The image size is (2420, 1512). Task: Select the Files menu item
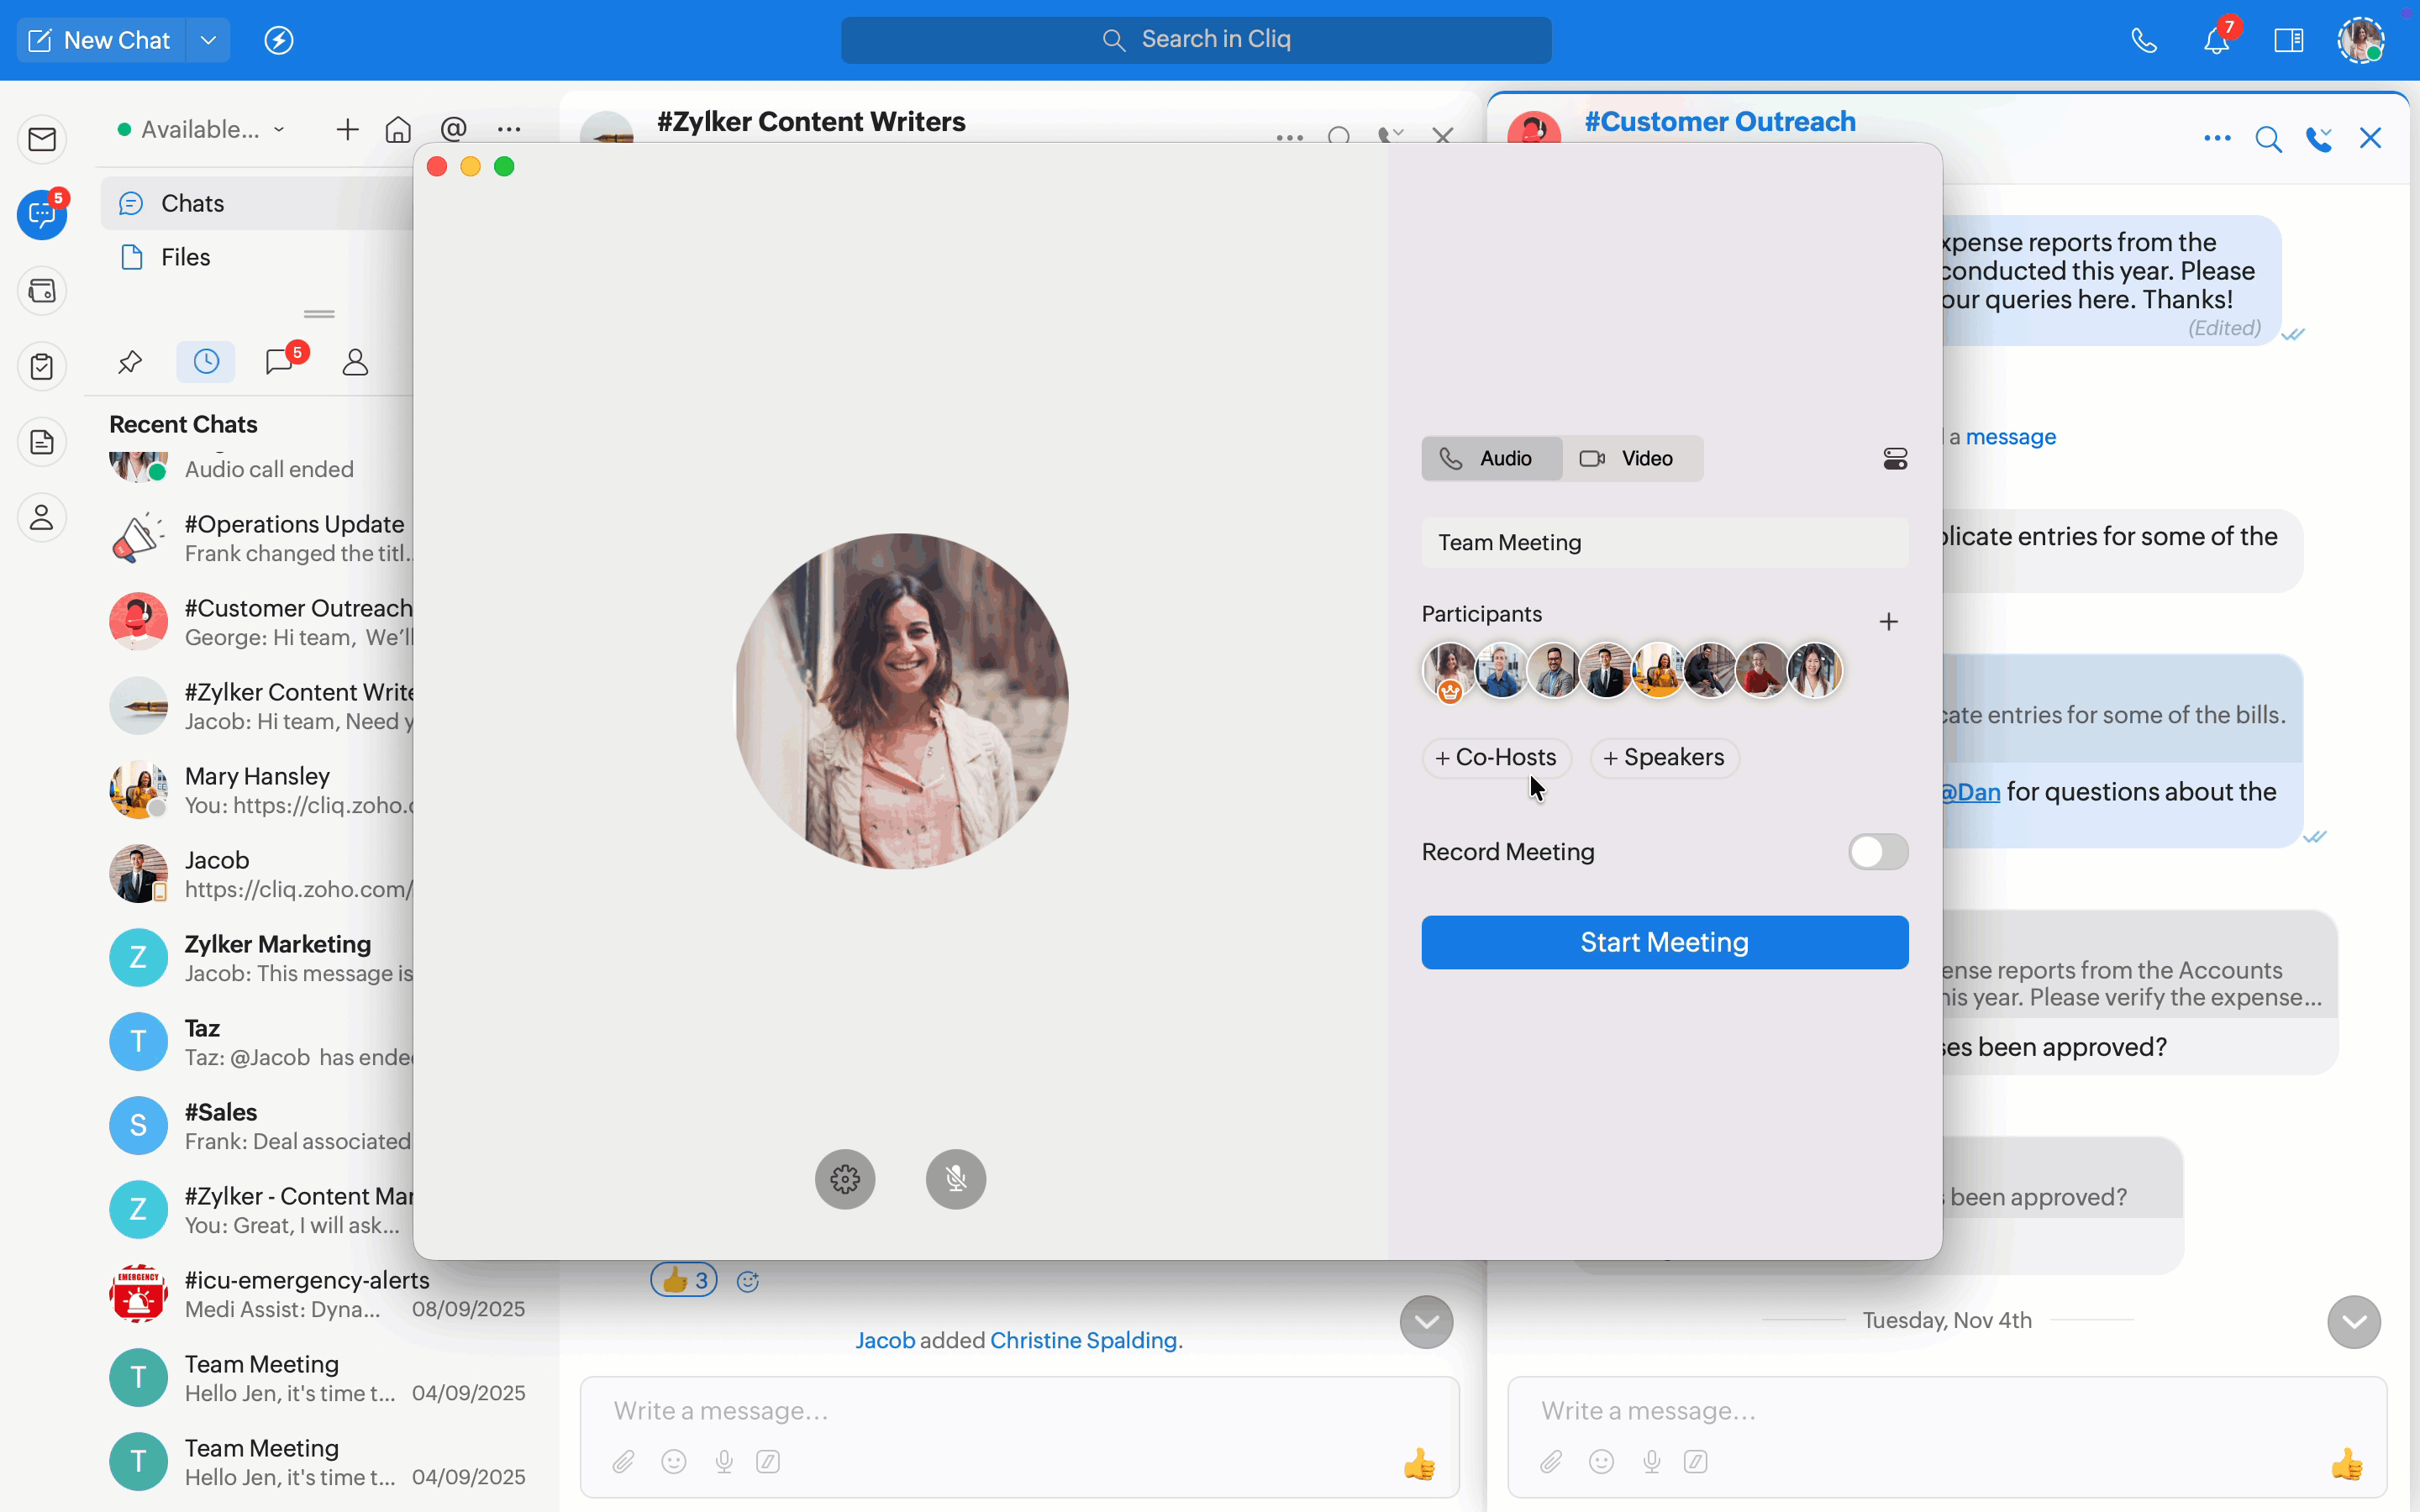(x=185, y=257)
